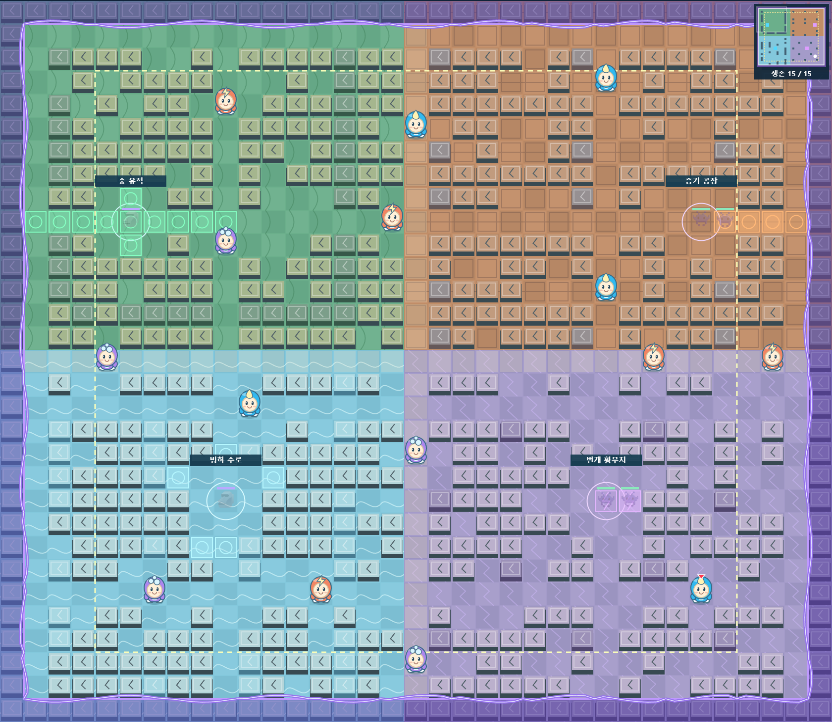Click the blue character with red marker
832x722 pixels.
tap(701, 589)
